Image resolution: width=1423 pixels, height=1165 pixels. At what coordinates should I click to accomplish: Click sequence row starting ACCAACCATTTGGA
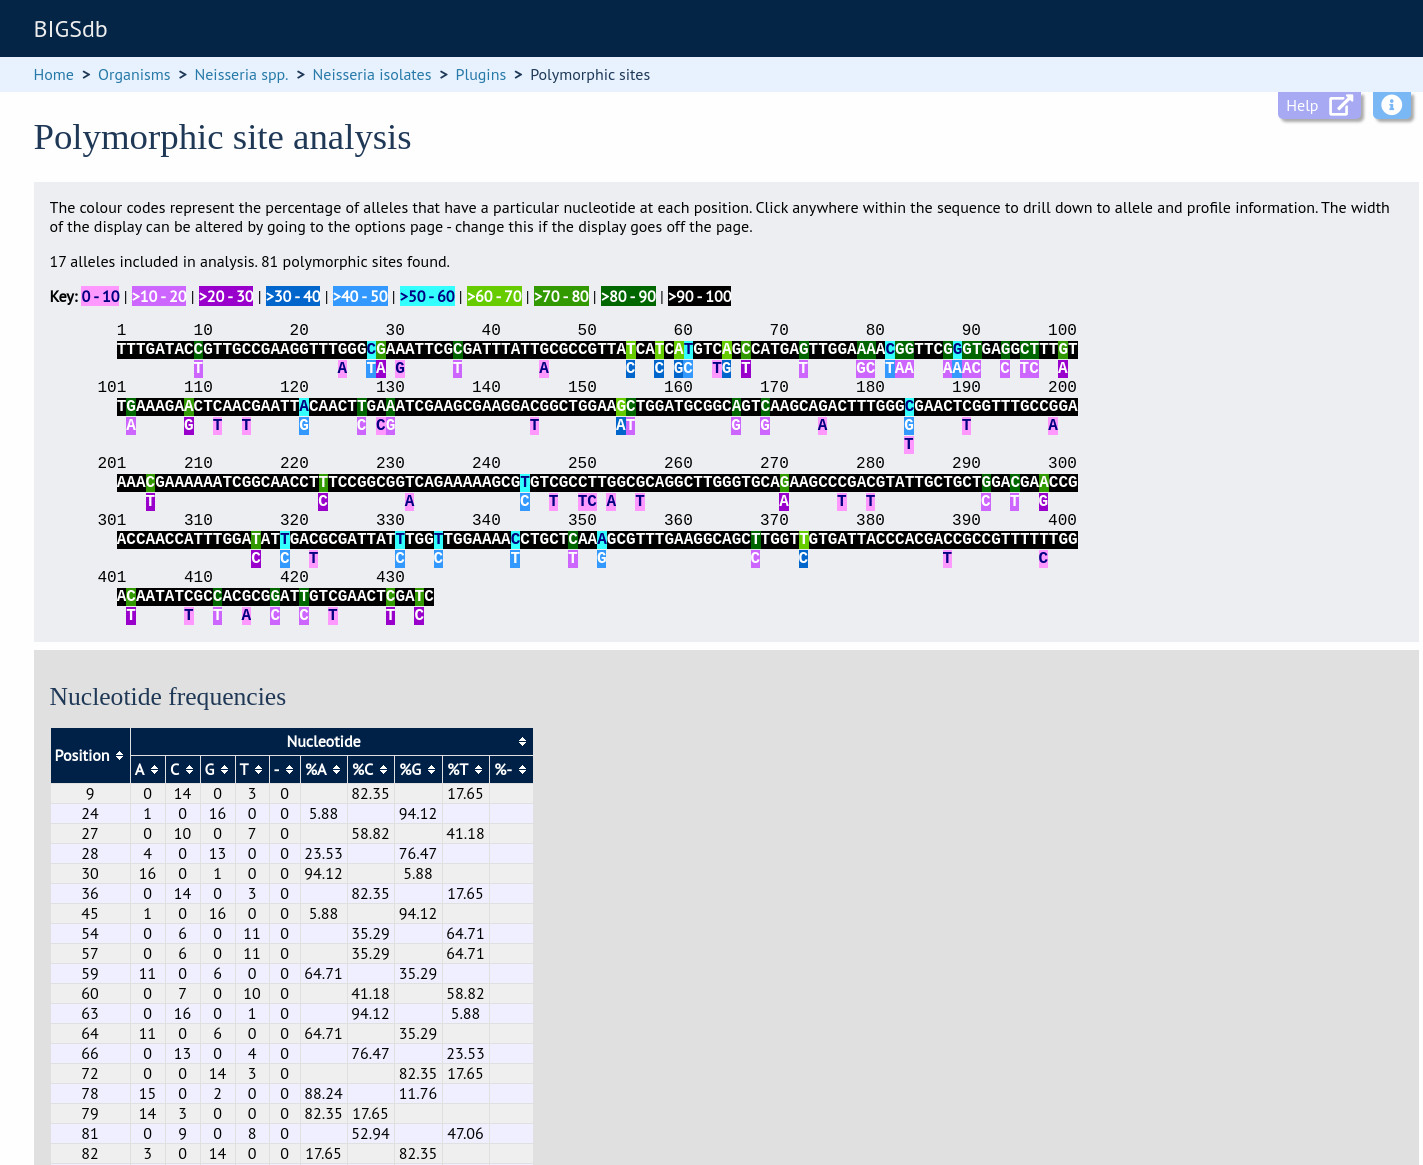597,539
